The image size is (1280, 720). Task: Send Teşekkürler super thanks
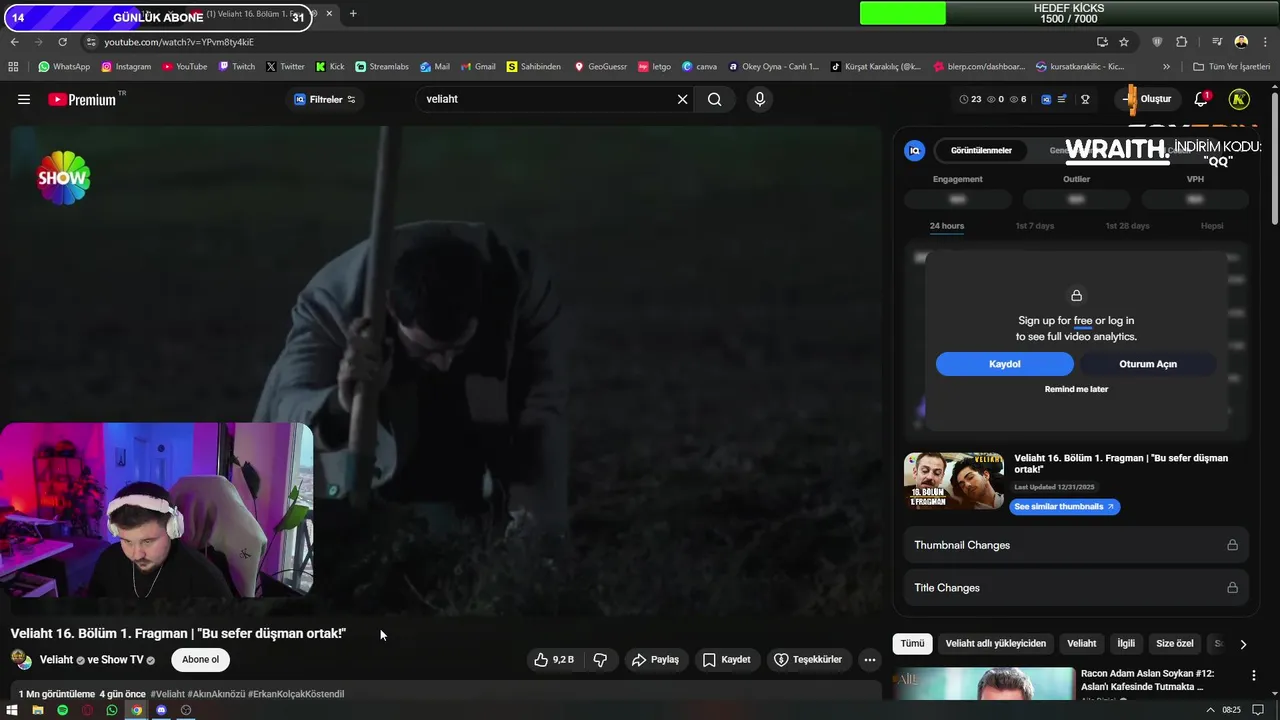coord(808,659)
